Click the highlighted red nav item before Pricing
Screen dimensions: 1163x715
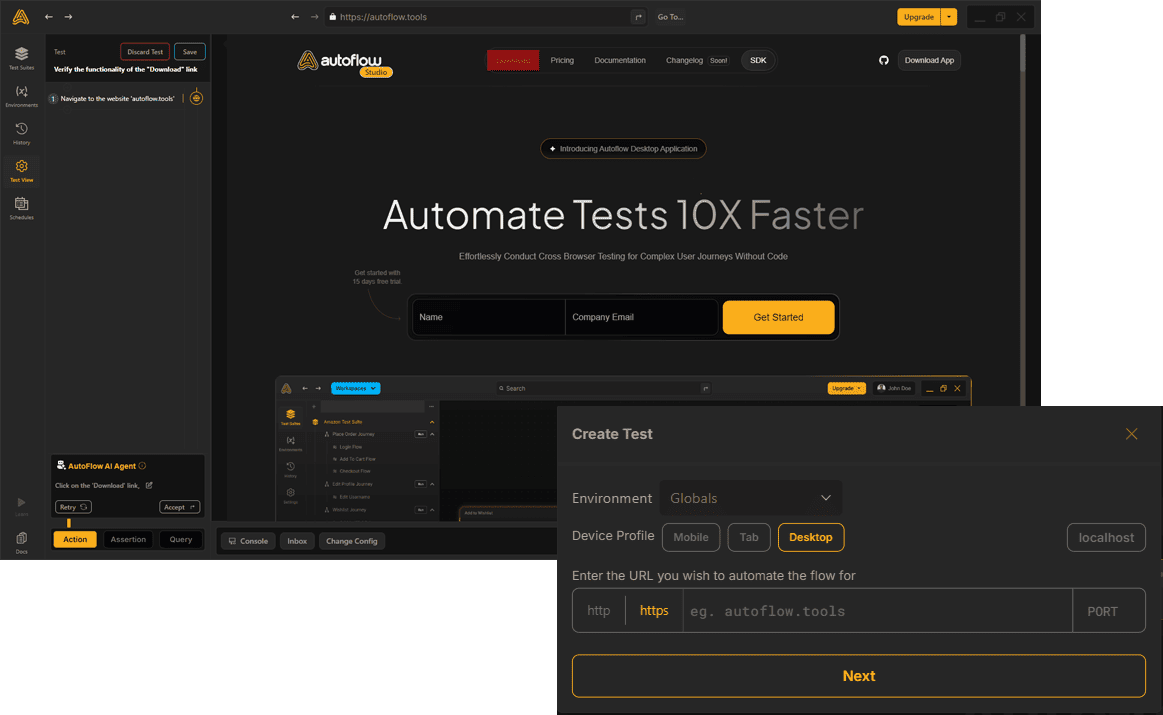tap(513, 60)
